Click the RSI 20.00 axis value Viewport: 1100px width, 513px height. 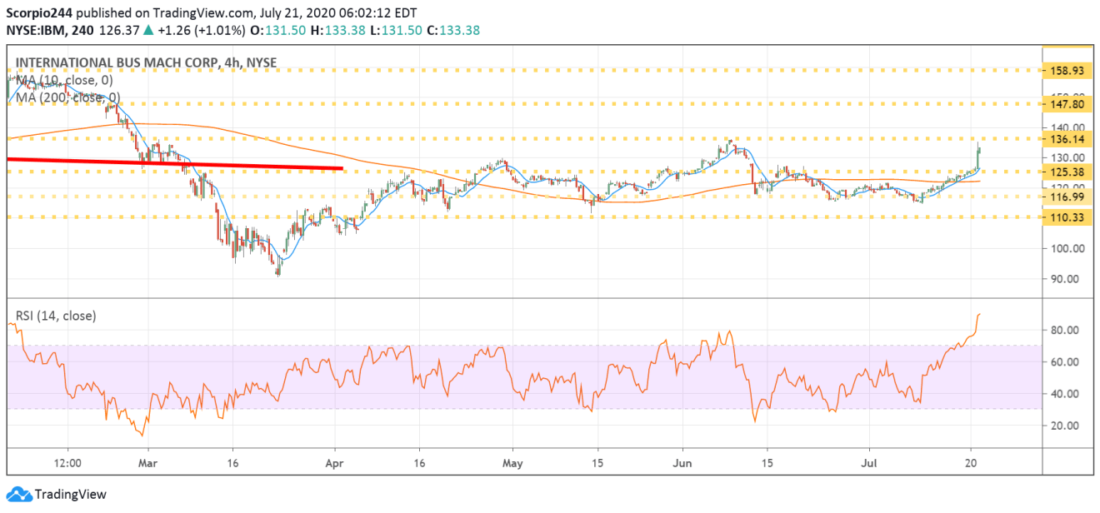(1066, 425)
